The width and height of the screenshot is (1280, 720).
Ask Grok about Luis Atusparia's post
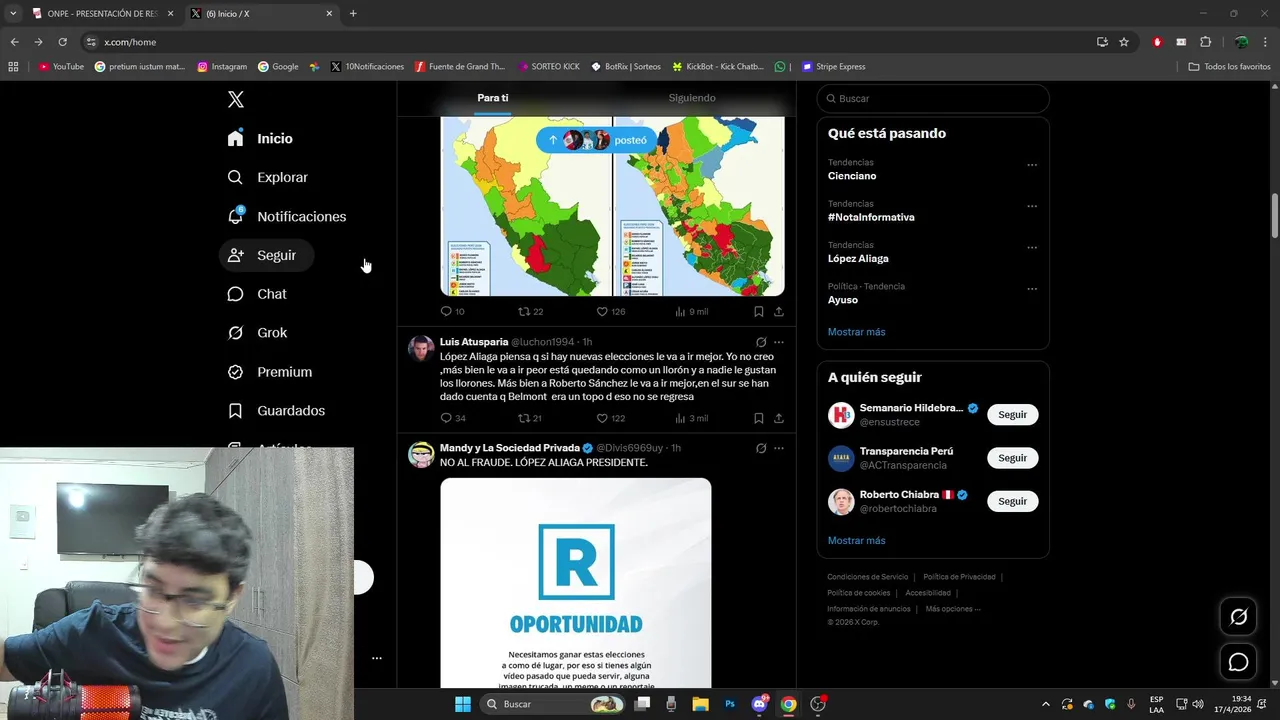point(761,342)
